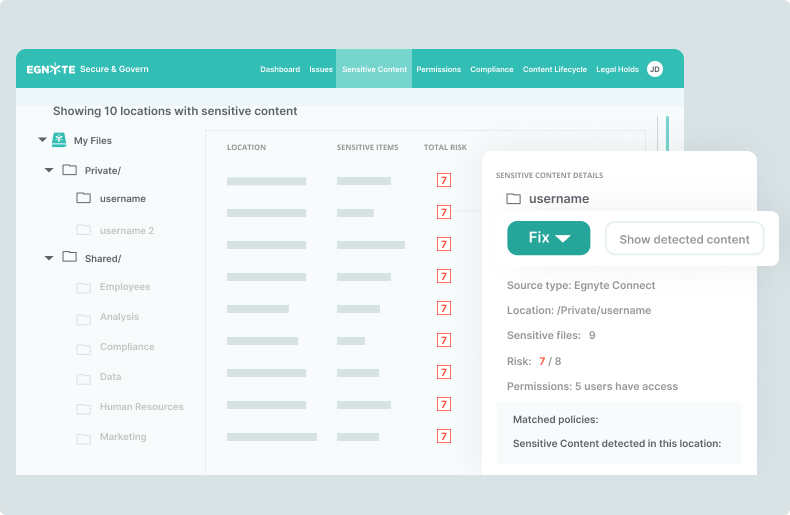Image resolution: width=790 pixels, height=515 pixels.
Task: Select the username folder in tree
Action: (x=122, y=199)
